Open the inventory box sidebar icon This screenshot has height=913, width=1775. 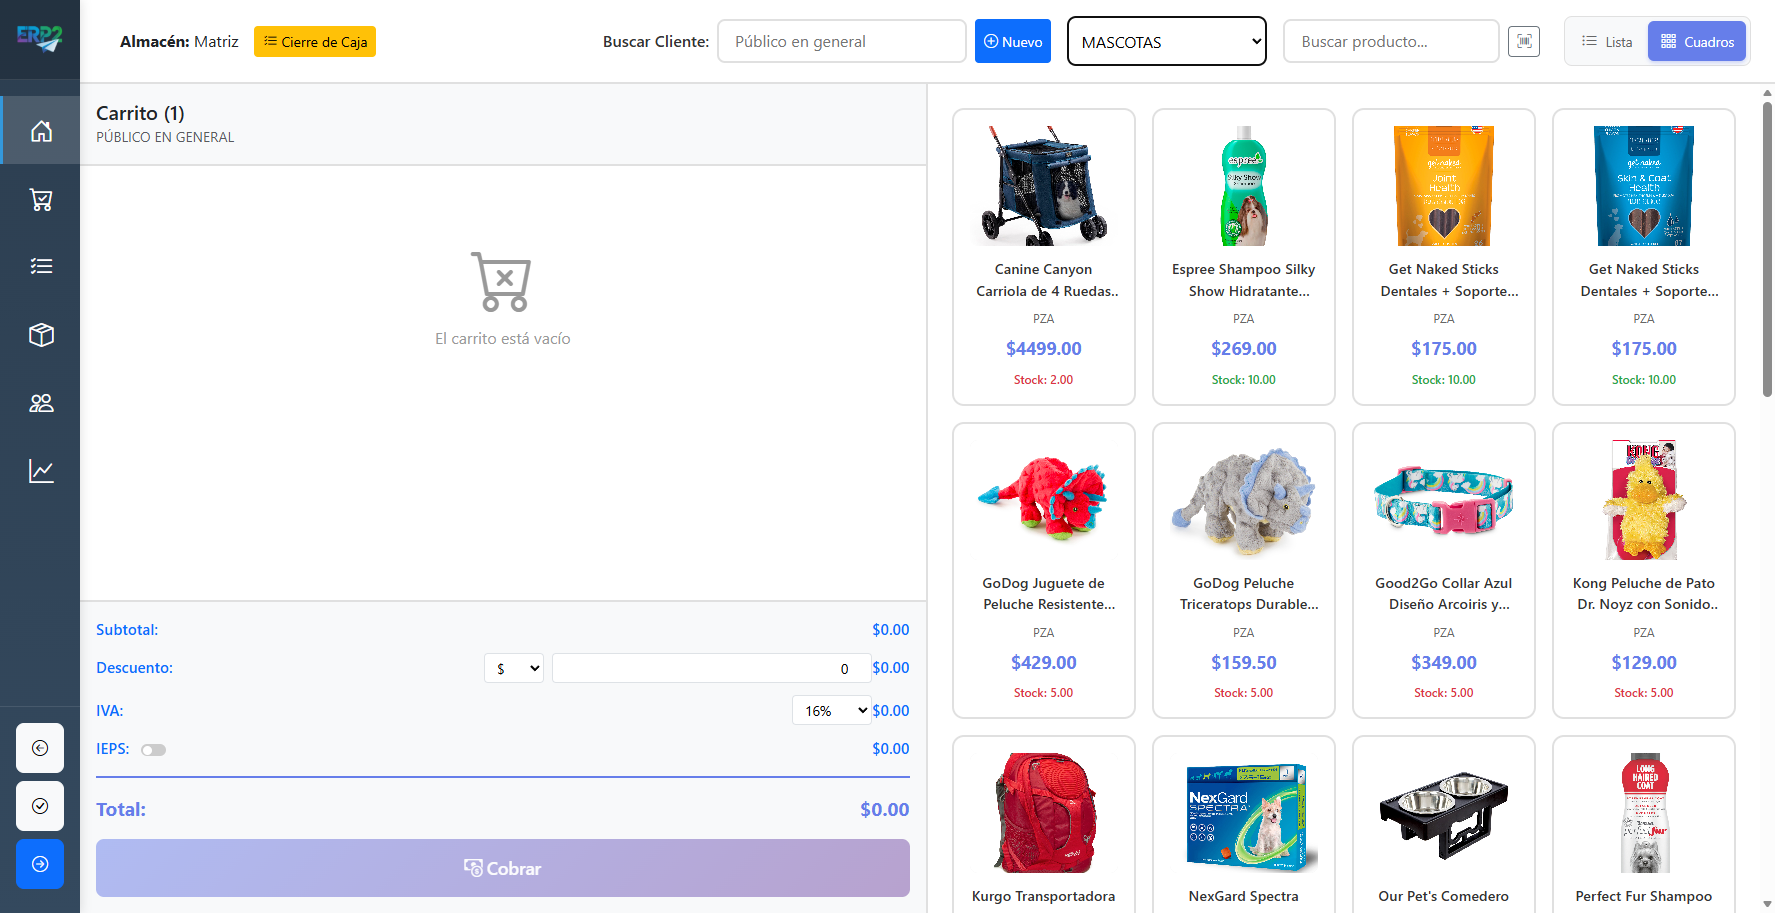41,335
